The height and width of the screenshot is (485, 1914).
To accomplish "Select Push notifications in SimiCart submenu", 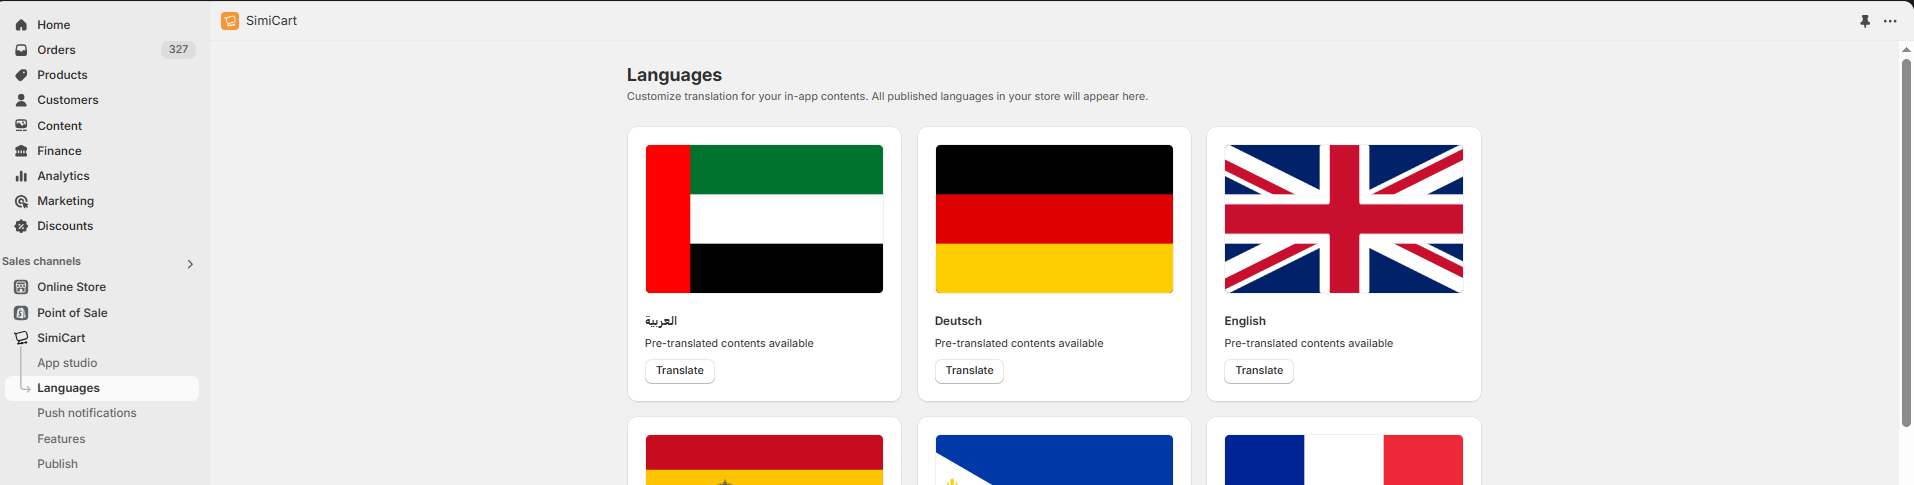I will (x=87, y=413).
